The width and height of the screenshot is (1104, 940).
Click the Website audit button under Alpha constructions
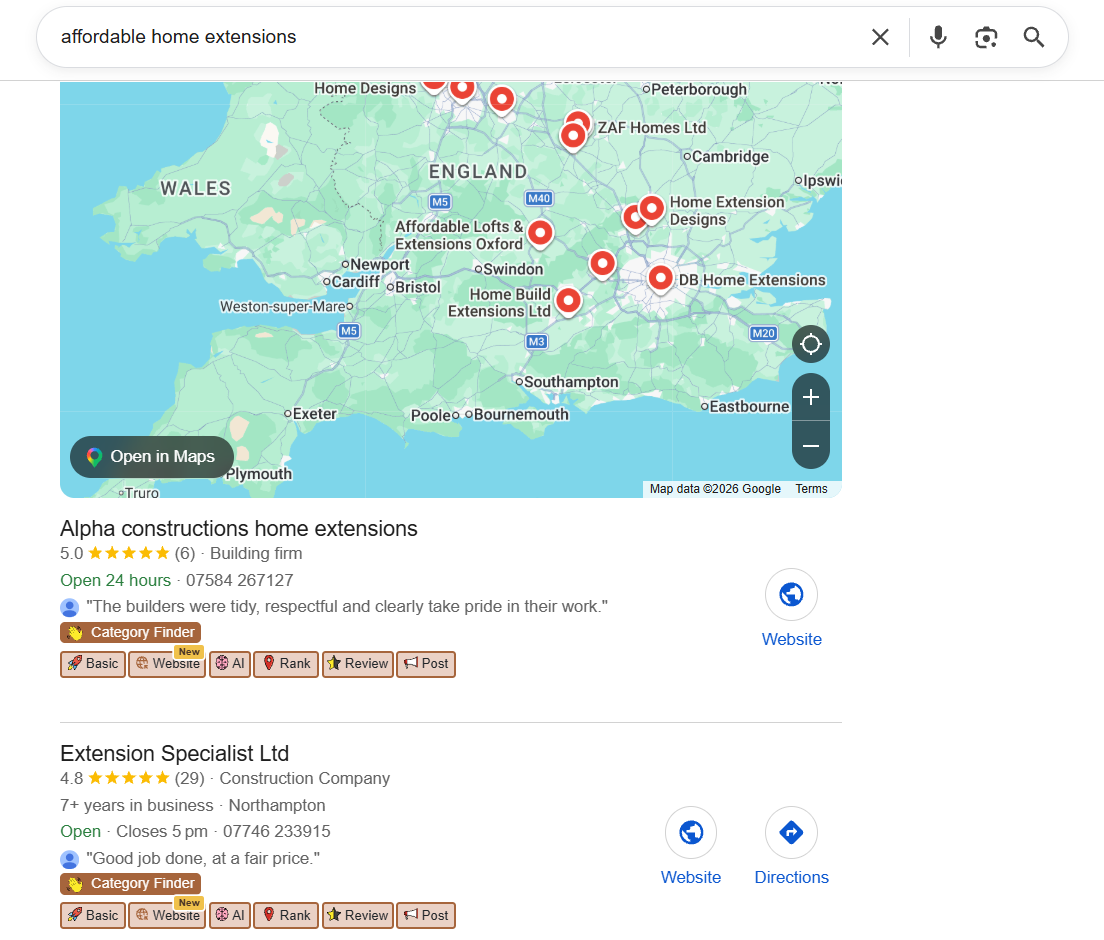tap(167, 664)
